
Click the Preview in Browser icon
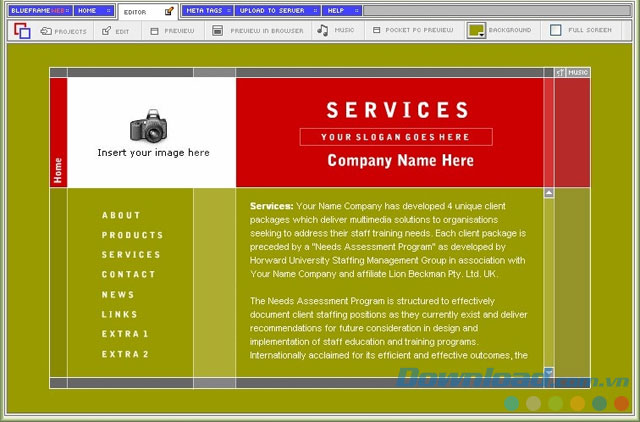pos(218,31)
